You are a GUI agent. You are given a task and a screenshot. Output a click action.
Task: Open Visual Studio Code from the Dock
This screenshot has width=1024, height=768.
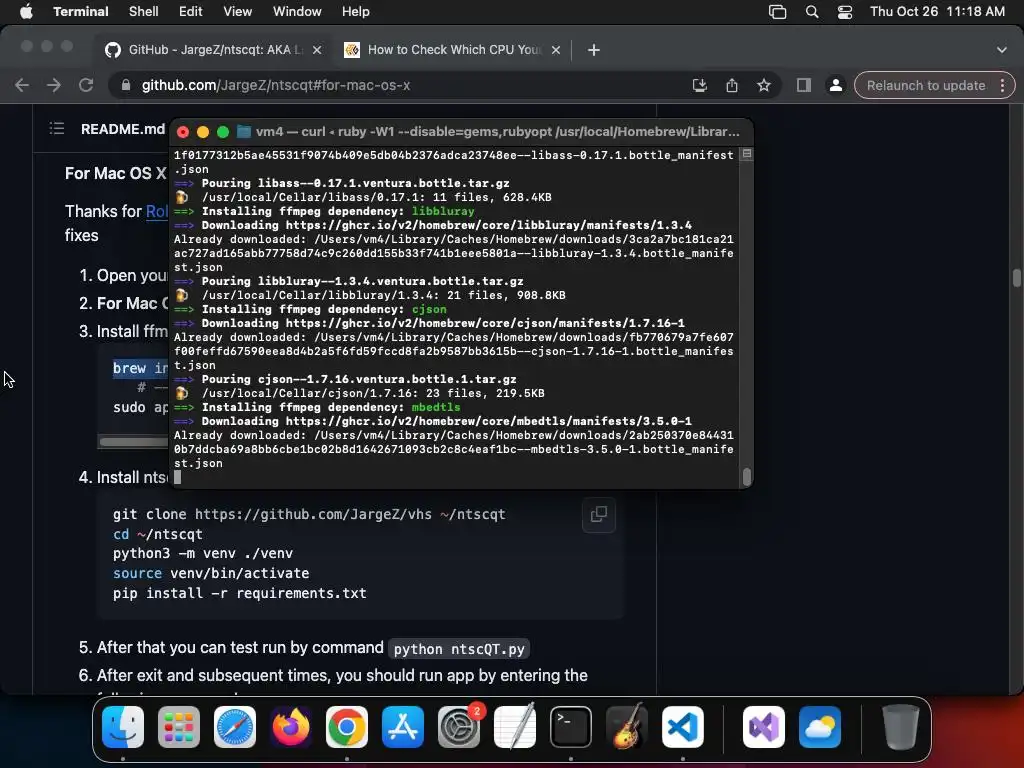[x=682, y=727]
